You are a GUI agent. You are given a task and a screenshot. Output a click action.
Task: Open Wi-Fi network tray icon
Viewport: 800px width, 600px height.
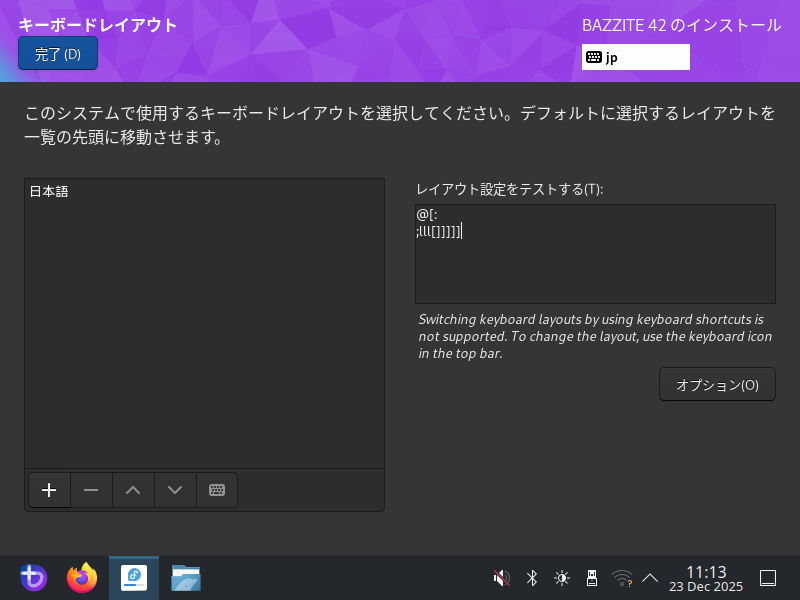622,578
